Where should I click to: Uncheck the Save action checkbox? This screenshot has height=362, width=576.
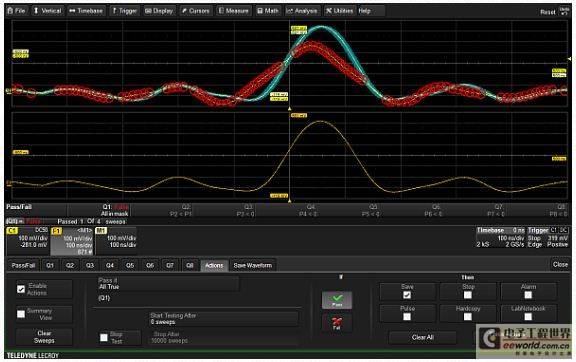(407, 295)
